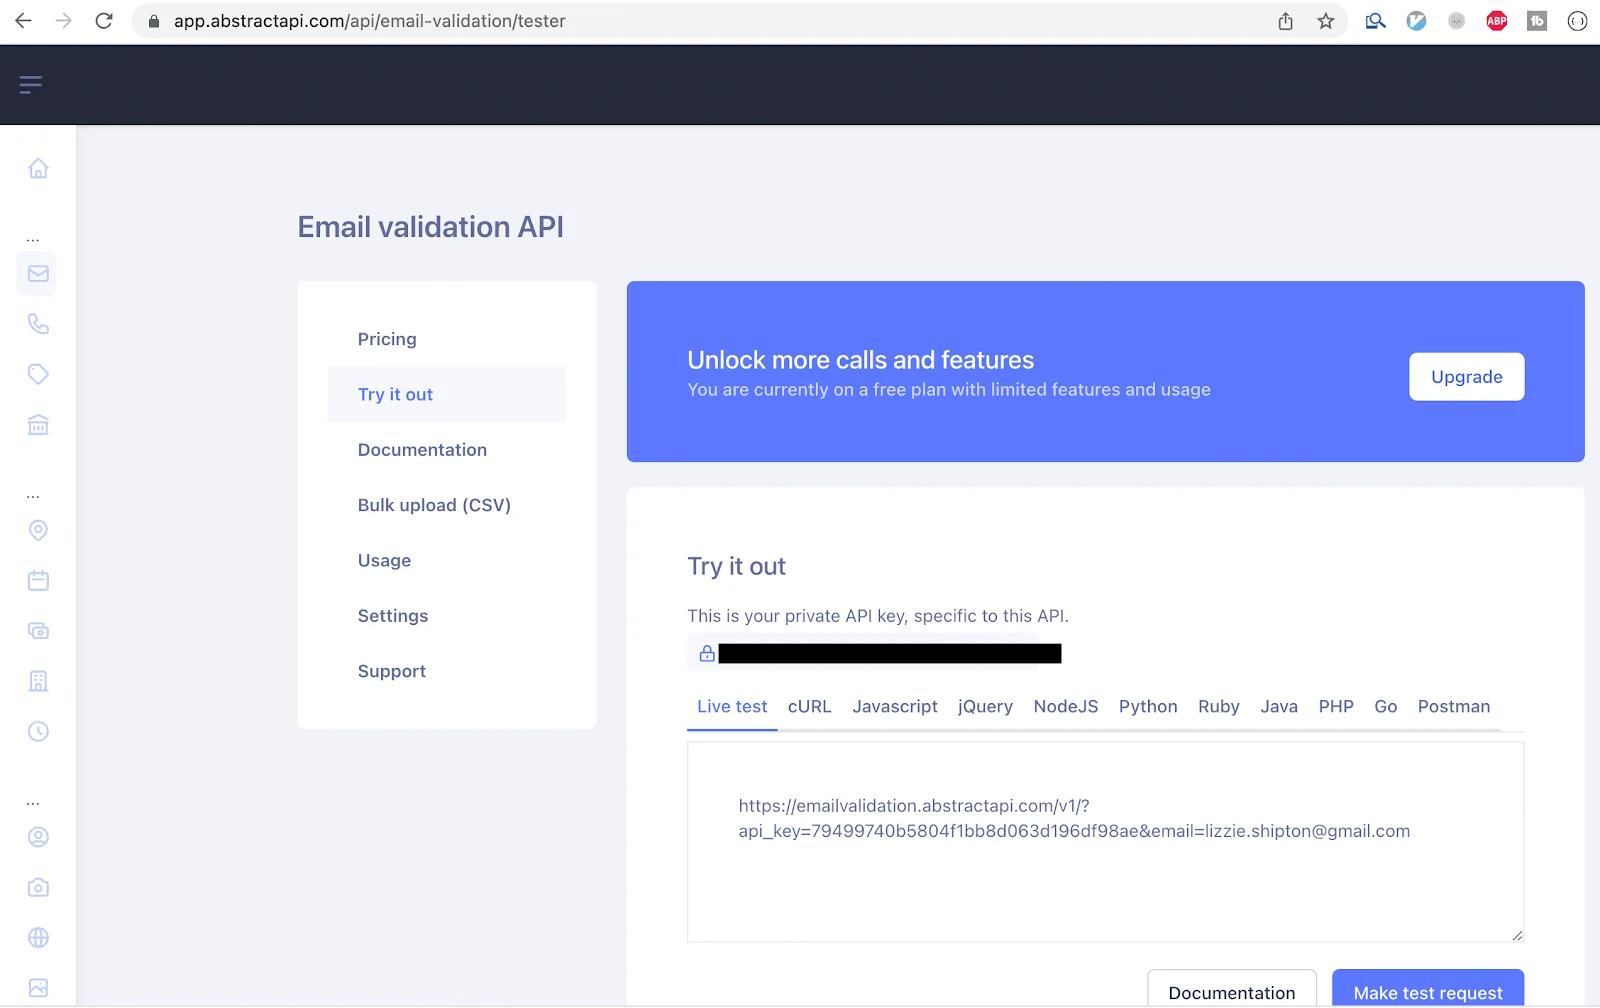The height and width of the screenshot is (1008, 1600).
Task: Open the AdBlock Plus extension icon
Action: [x=1496, y=20]
